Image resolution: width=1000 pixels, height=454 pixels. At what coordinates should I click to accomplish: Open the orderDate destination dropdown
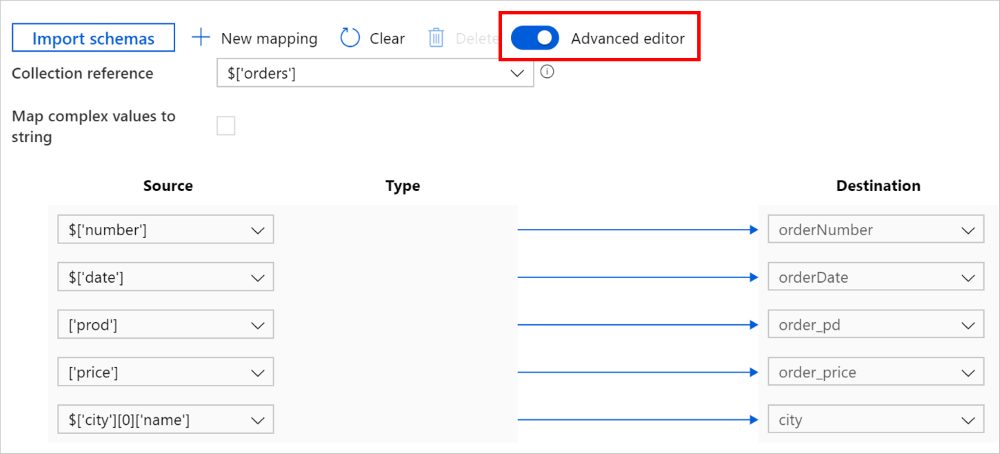[967, 277]
